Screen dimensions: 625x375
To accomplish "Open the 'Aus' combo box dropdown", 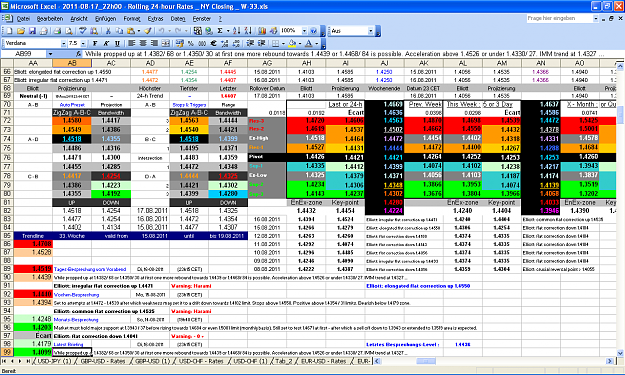I will pyautogui.click(x=370, y=31).
